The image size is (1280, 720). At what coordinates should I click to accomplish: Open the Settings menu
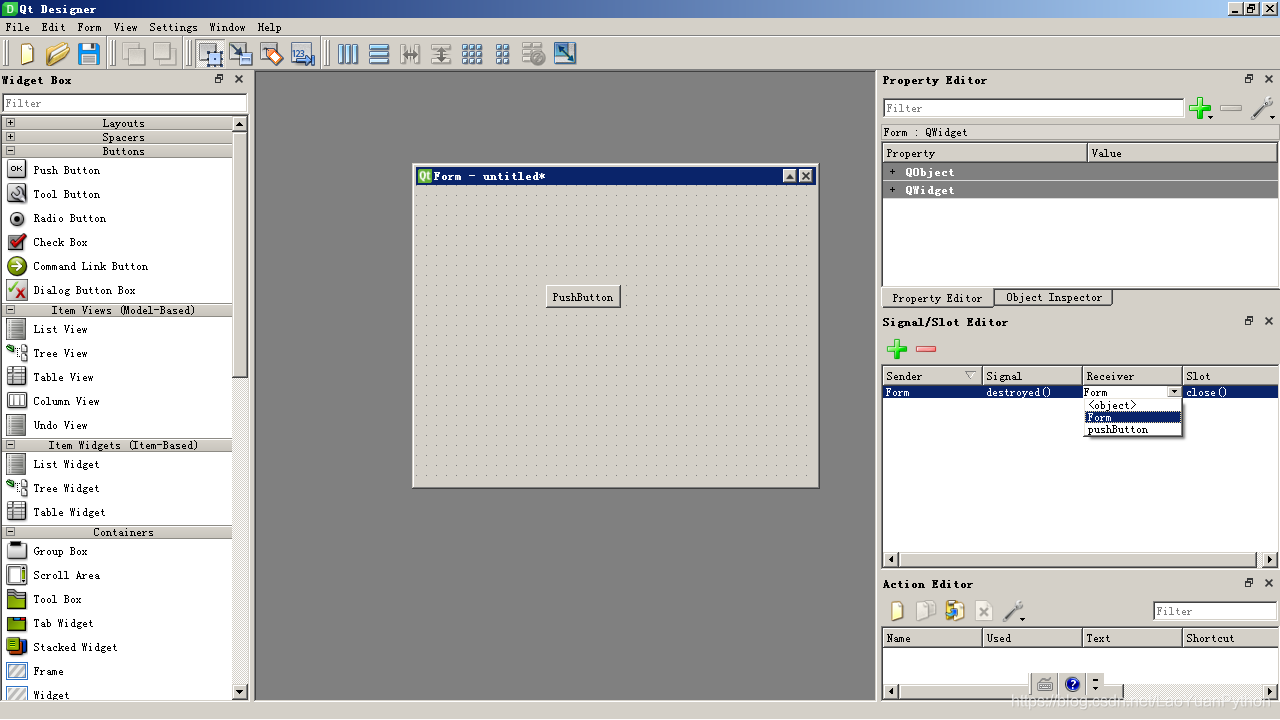[173, 27]
